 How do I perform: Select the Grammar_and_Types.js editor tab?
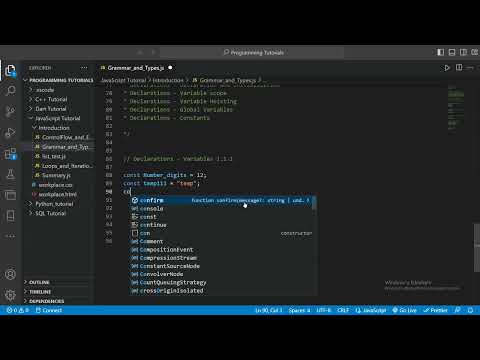[137, 68]
